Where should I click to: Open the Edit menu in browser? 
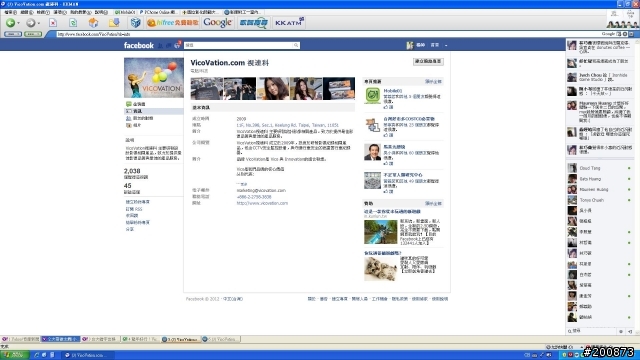coord(27,12)
